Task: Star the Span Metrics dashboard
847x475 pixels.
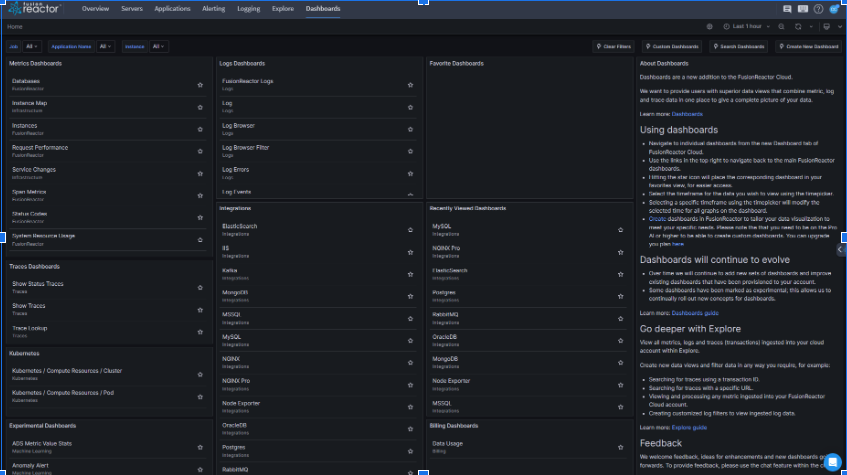Action: pos(200,196)
